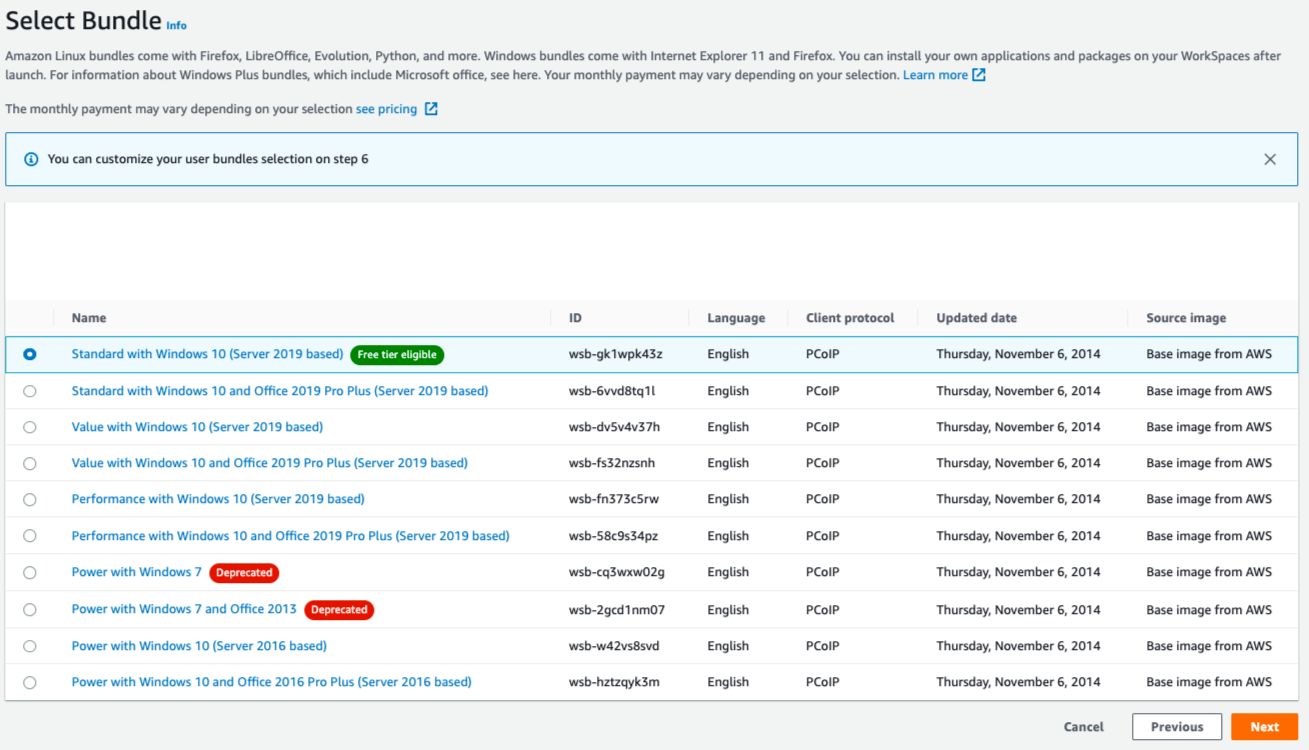Viewport: 1309px width, 750px height.
Task: Click PCoIP in the wsb-hztzqyk3m row
Action: 823,682
